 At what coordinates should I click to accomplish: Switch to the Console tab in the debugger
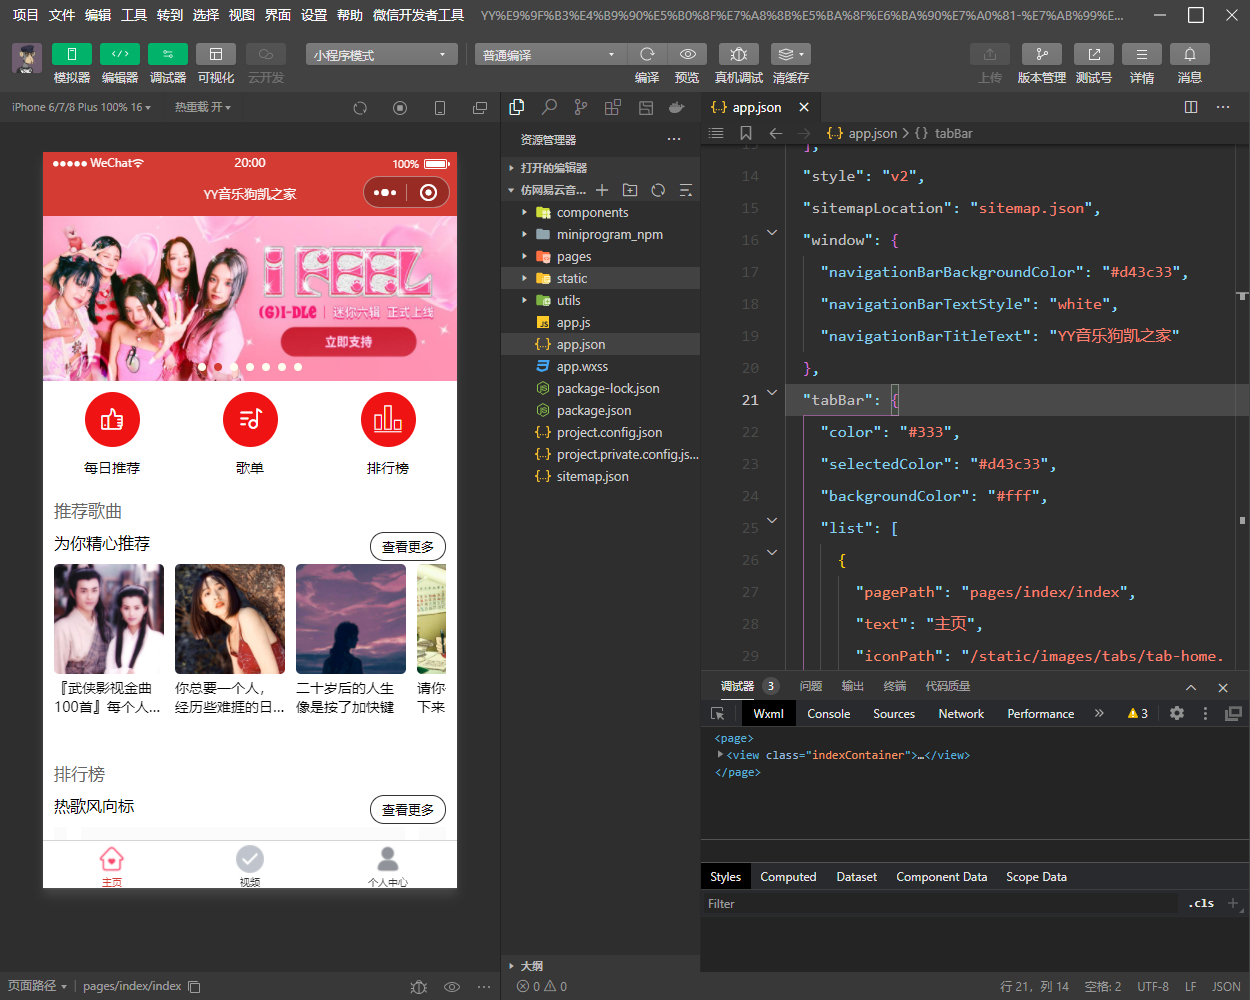point(829,714)
